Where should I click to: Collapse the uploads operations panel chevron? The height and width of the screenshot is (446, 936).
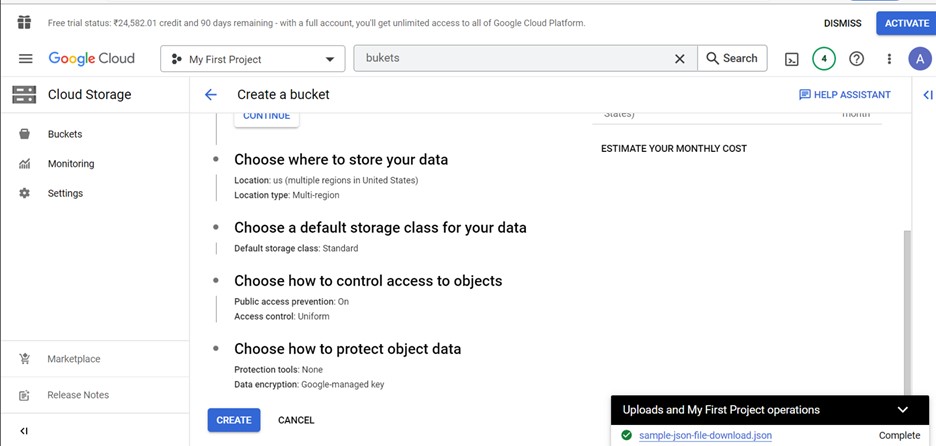(x=903, y=410)
